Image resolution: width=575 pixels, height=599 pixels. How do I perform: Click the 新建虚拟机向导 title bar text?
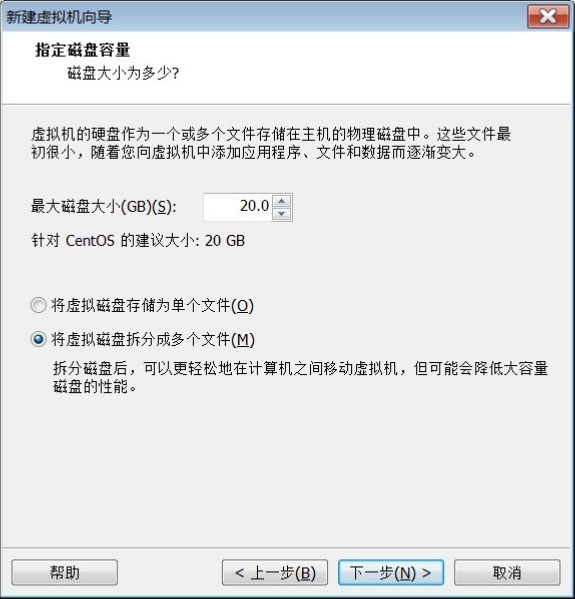59,17
